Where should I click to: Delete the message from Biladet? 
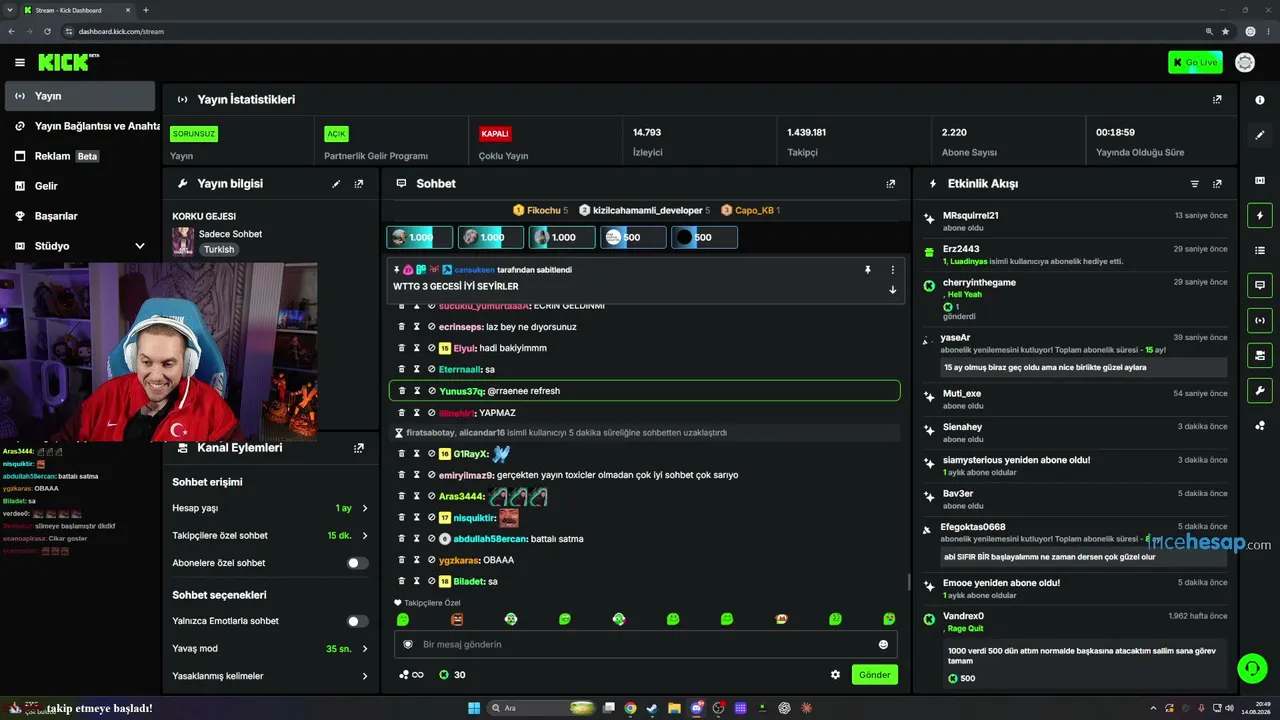pos(402,581)
